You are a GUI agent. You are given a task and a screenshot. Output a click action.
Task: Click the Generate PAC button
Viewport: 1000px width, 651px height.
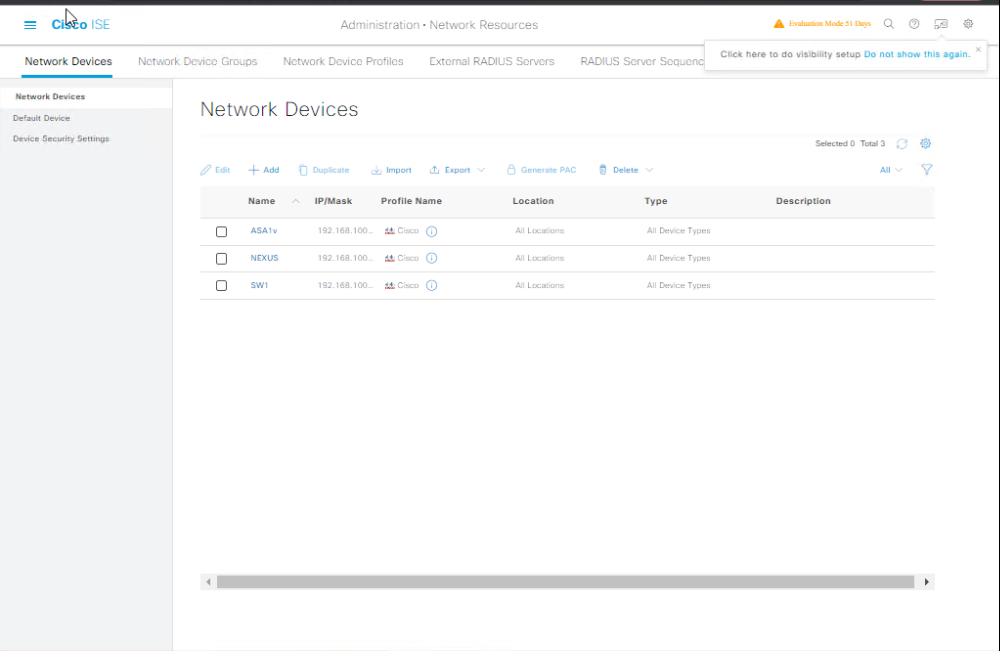(x=541, y=170)
